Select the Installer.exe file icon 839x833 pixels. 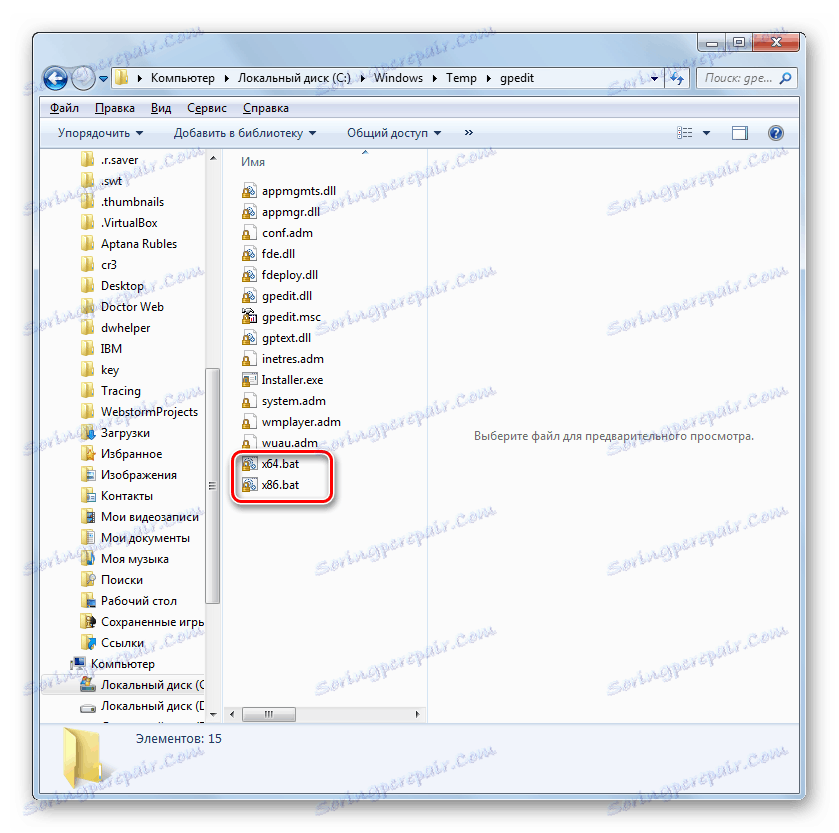tap(249, 380)
